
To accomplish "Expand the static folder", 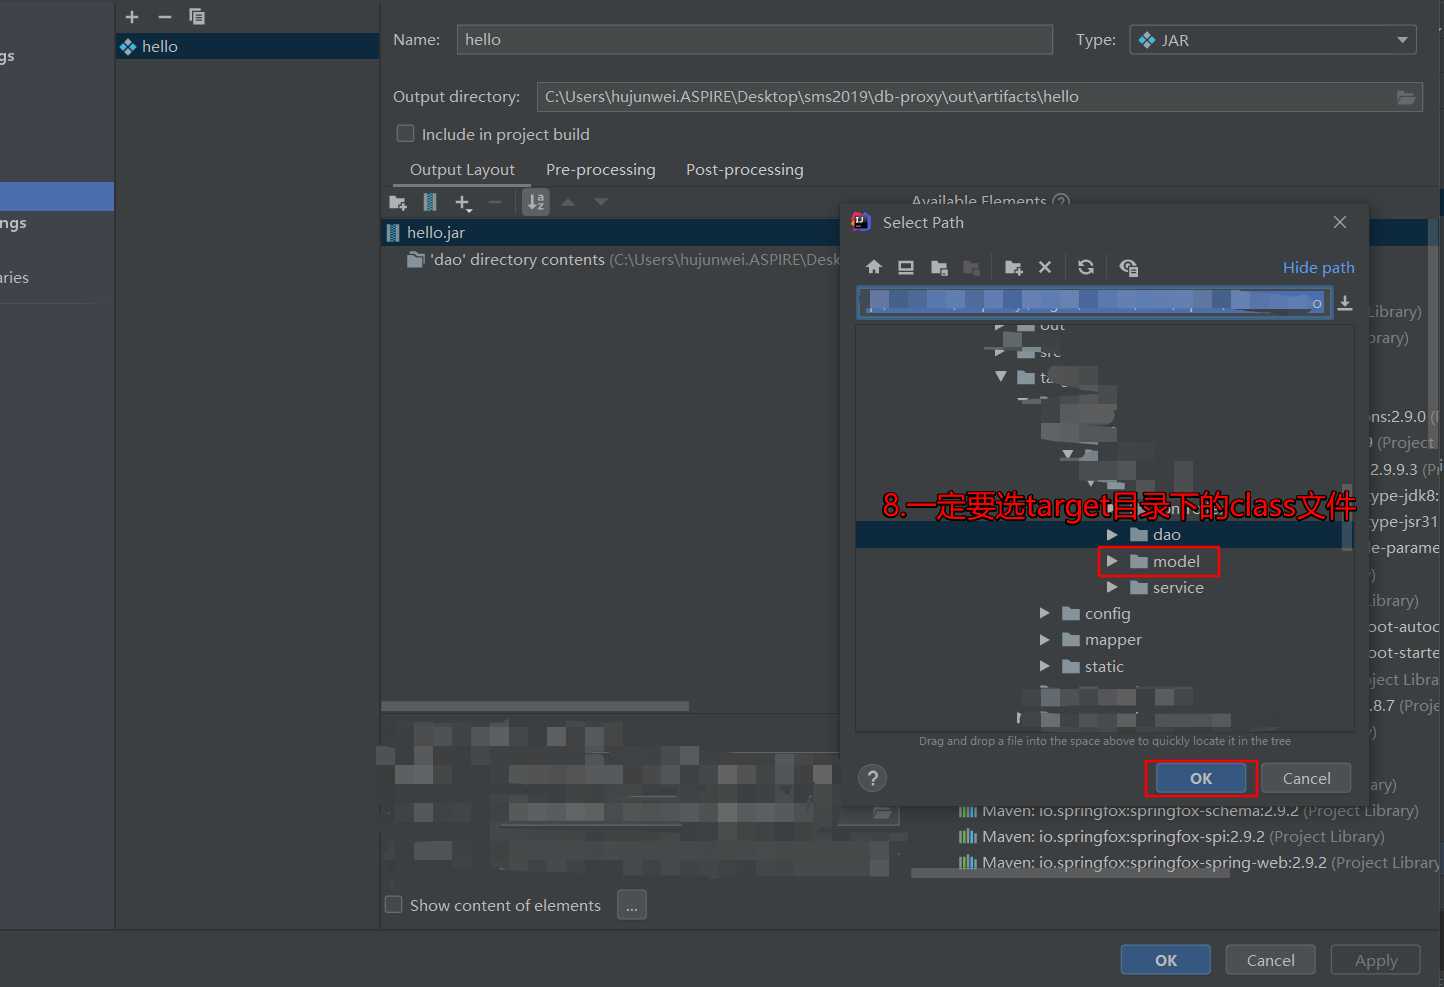I will (x=1044, y=666).
